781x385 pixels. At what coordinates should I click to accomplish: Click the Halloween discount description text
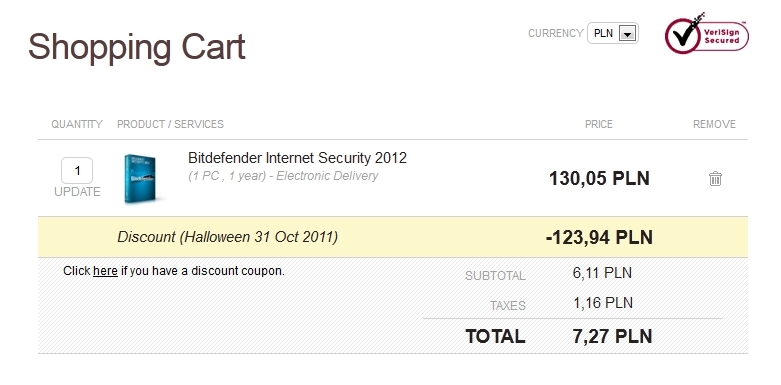click(228, 237)
